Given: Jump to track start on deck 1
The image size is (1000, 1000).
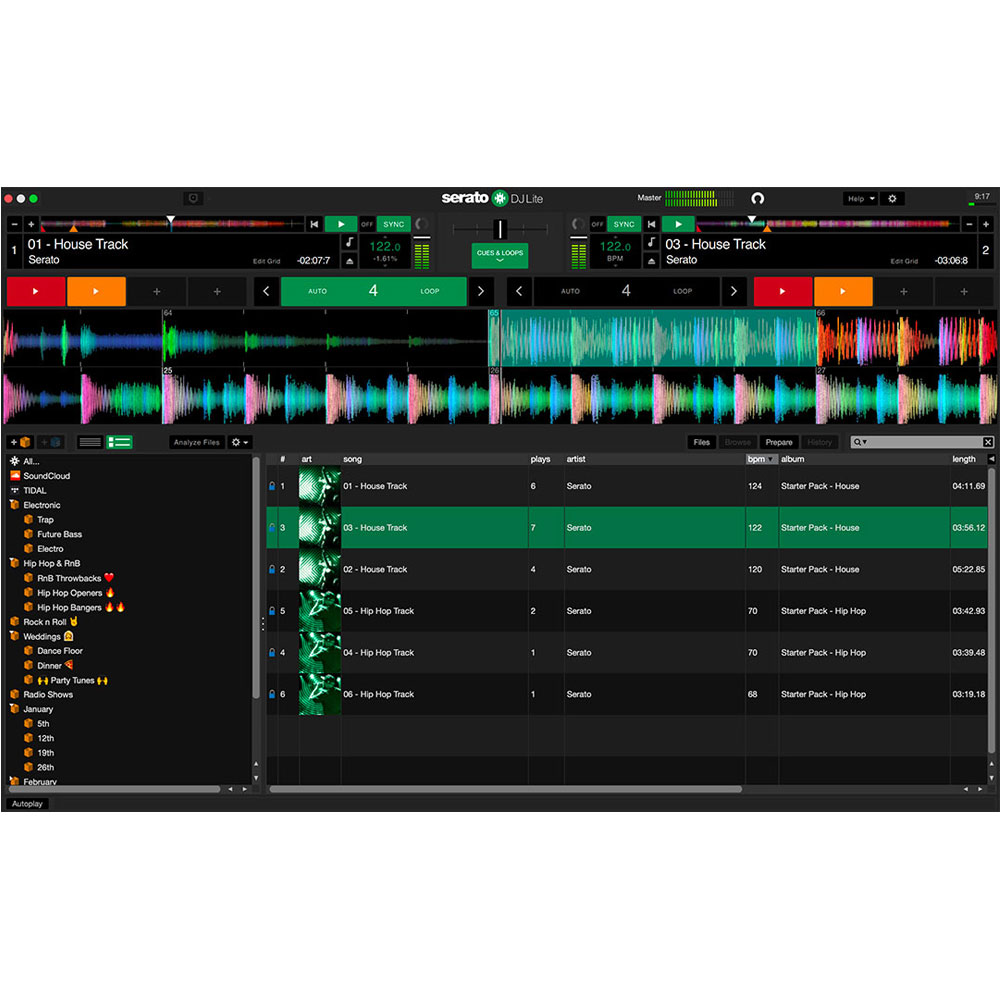Looking at the screenshot, I should [314, 224].
